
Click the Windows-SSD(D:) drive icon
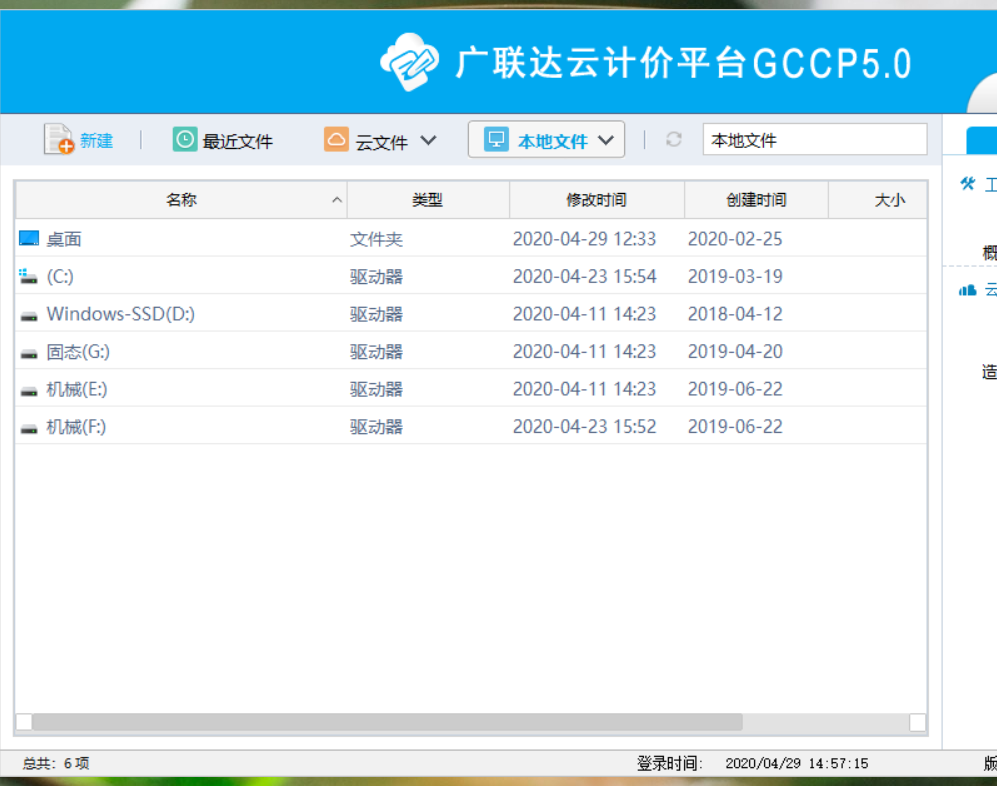tap(29, 316)
